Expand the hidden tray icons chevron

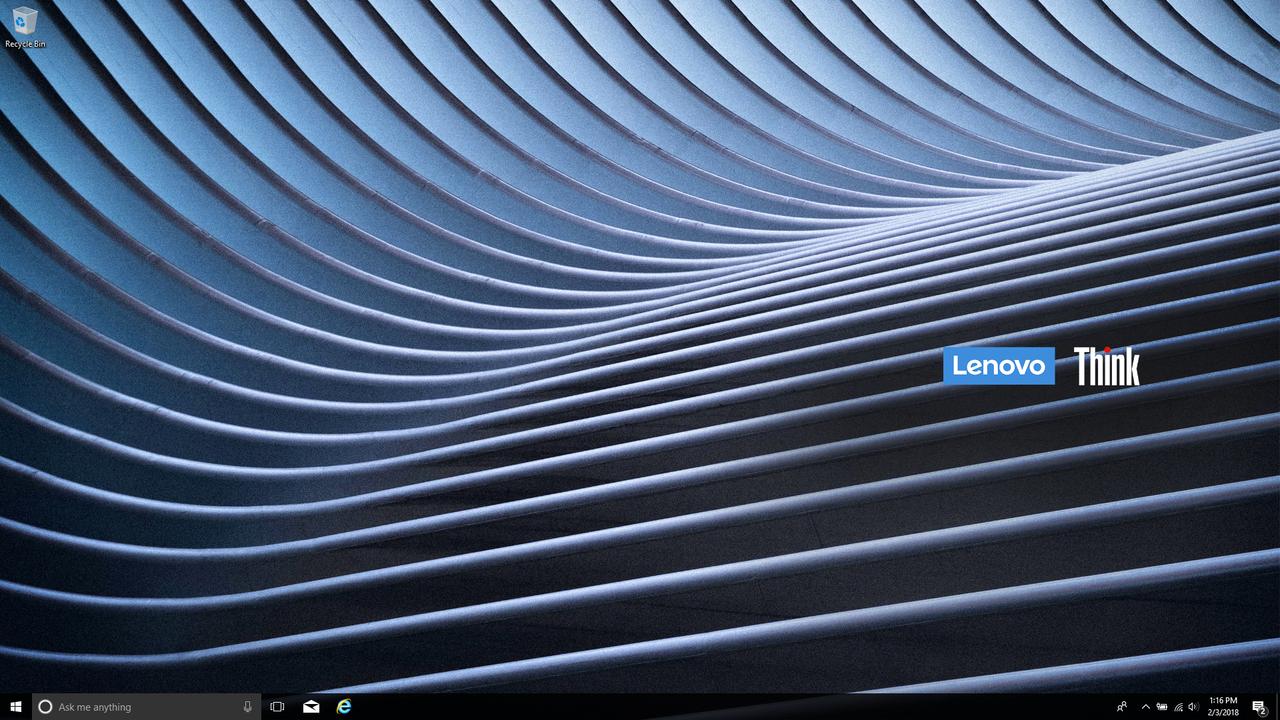[x=1145, y=707]
